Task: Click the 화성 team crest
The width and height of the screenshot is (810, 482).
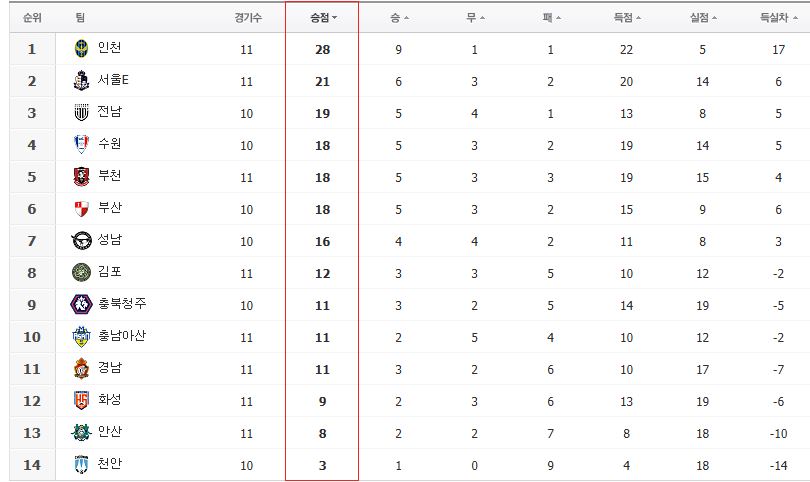Action: coord(81,400)
